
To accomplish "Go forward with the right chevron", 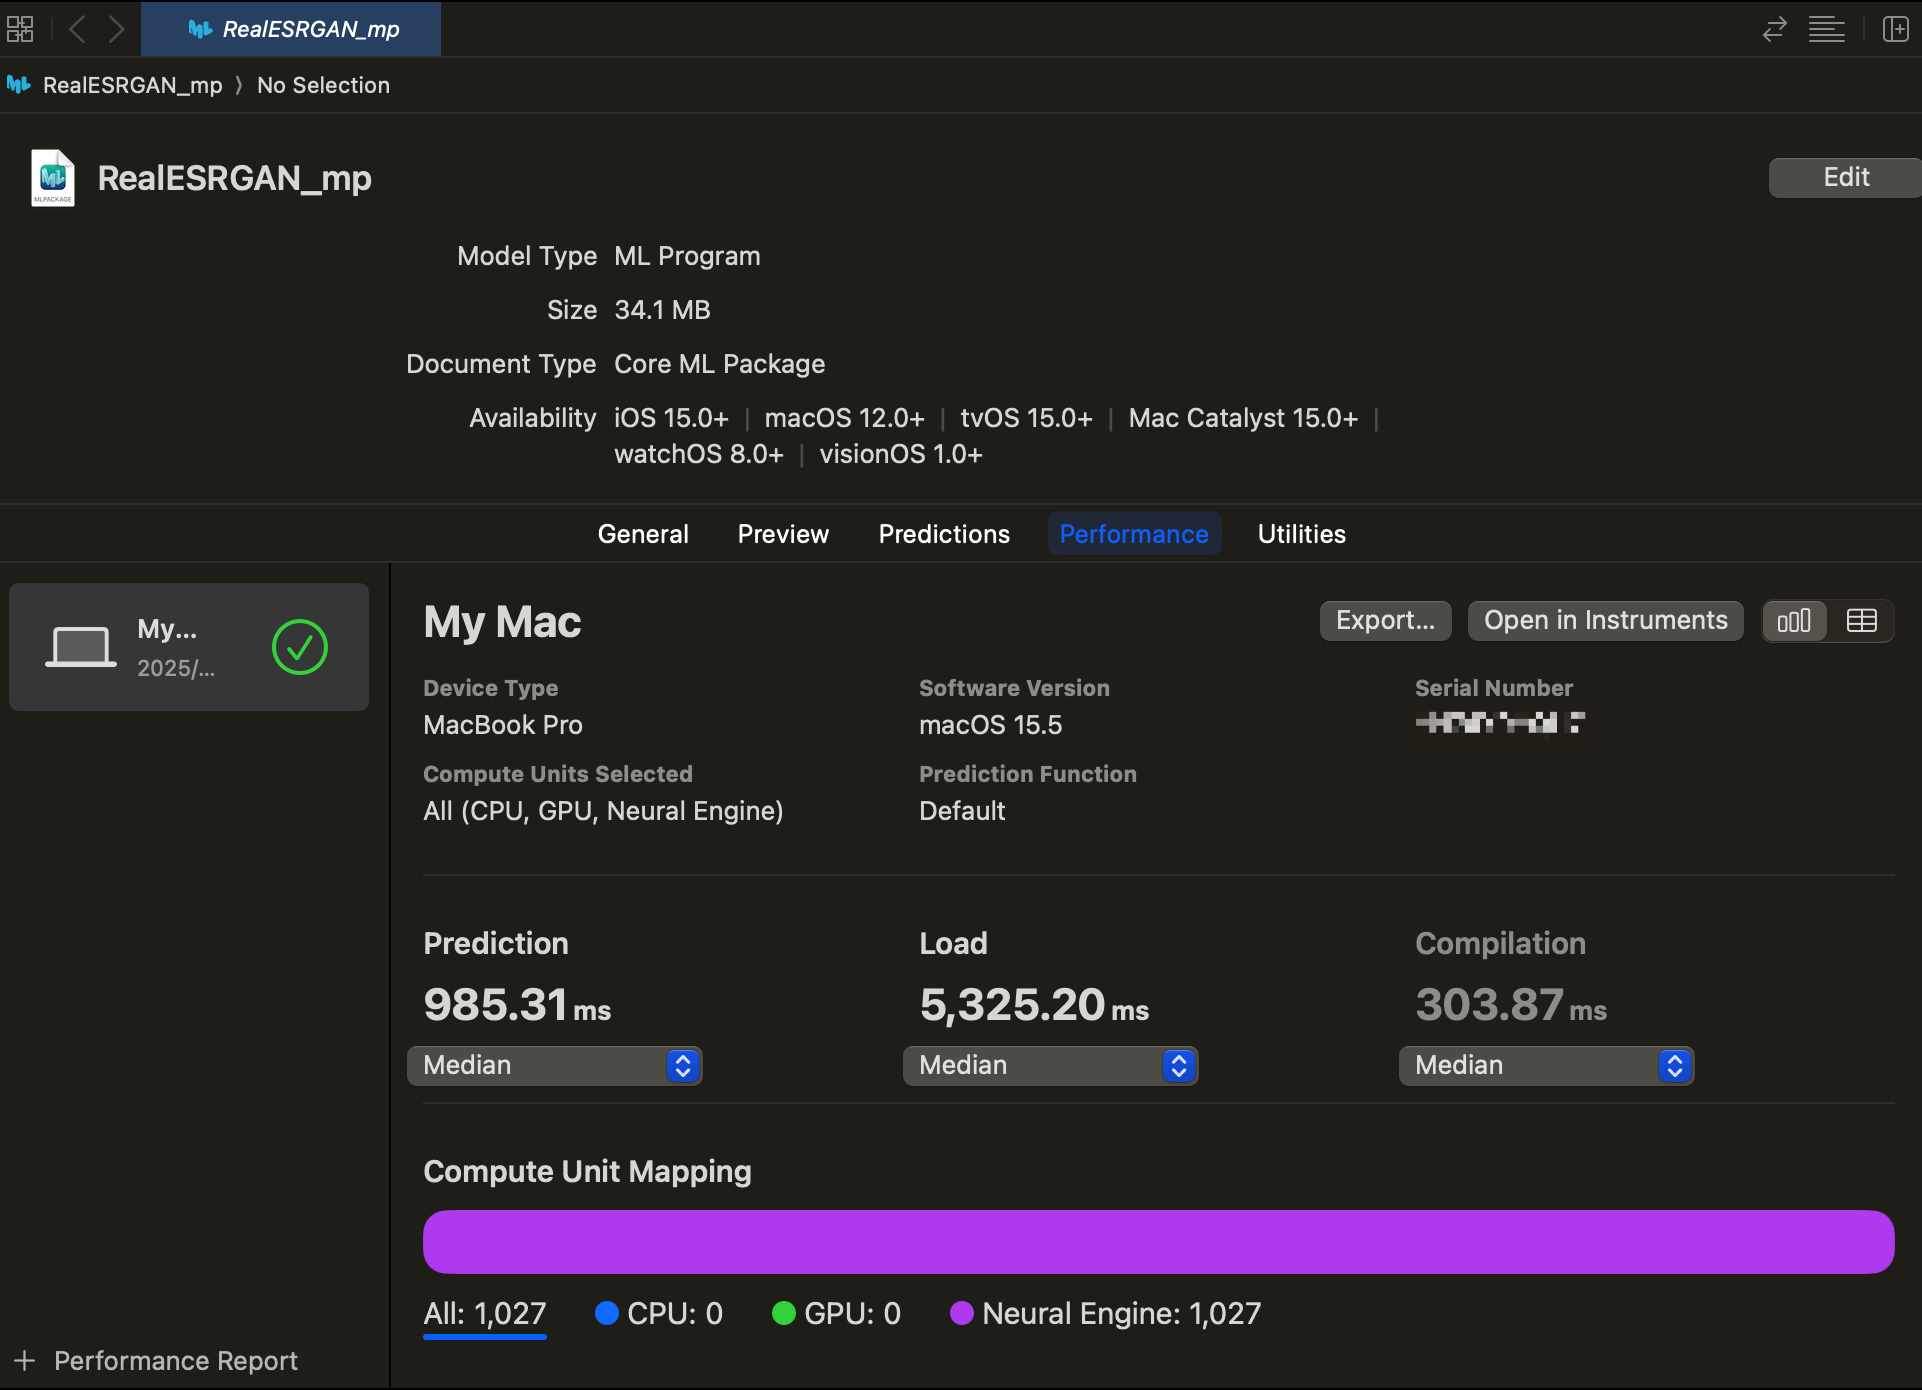I will (116, 29).
